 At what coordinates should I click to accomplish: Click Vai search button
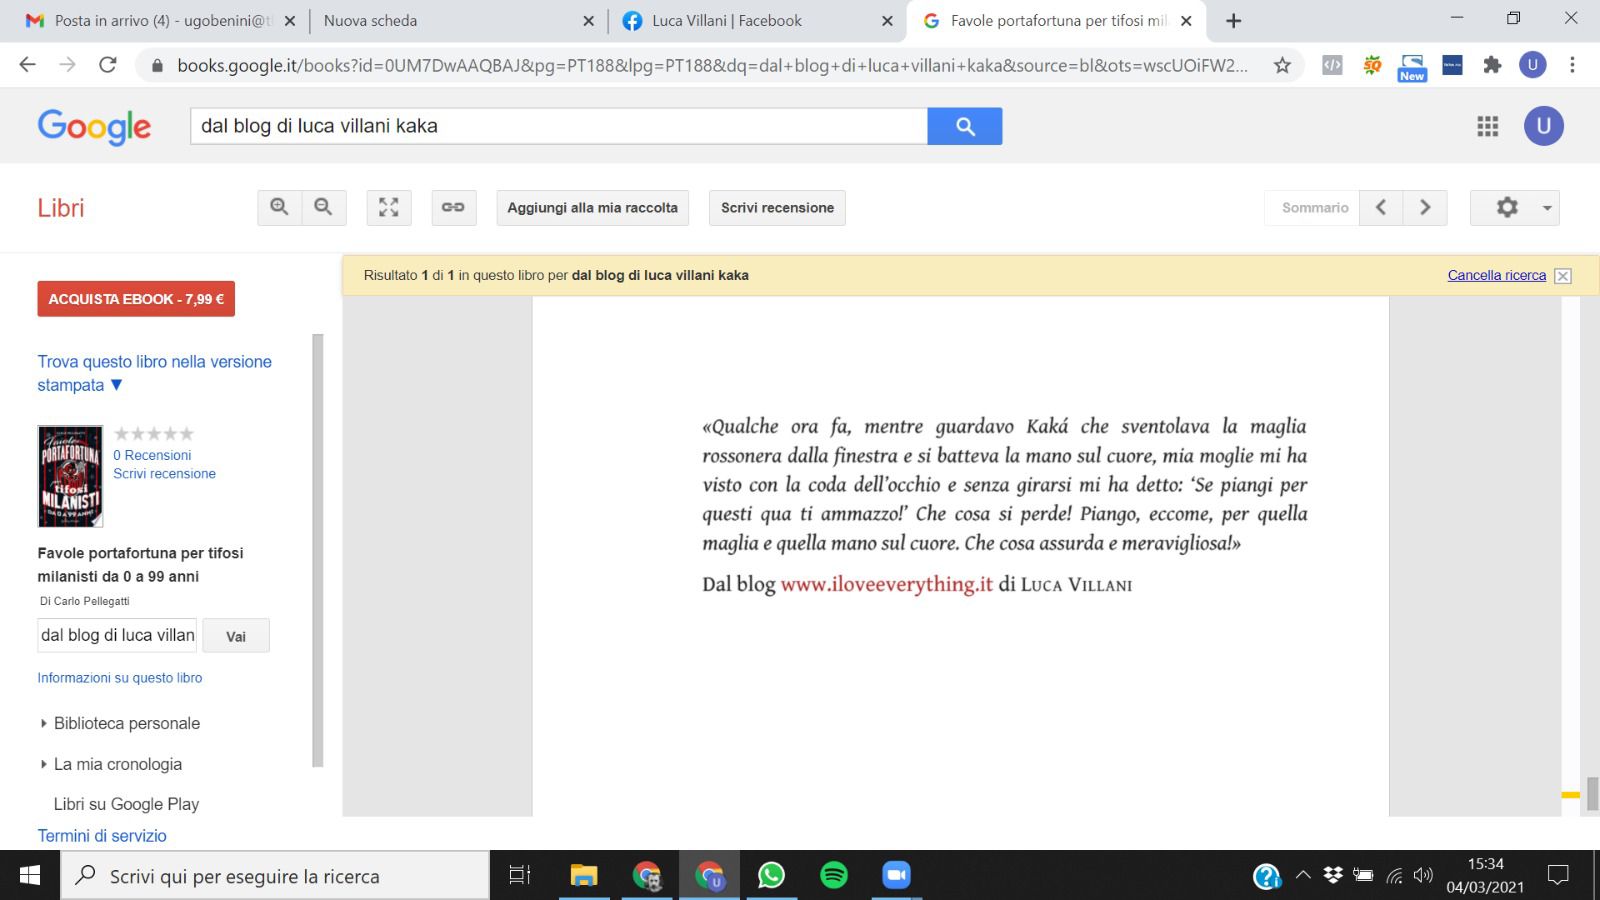236,636
